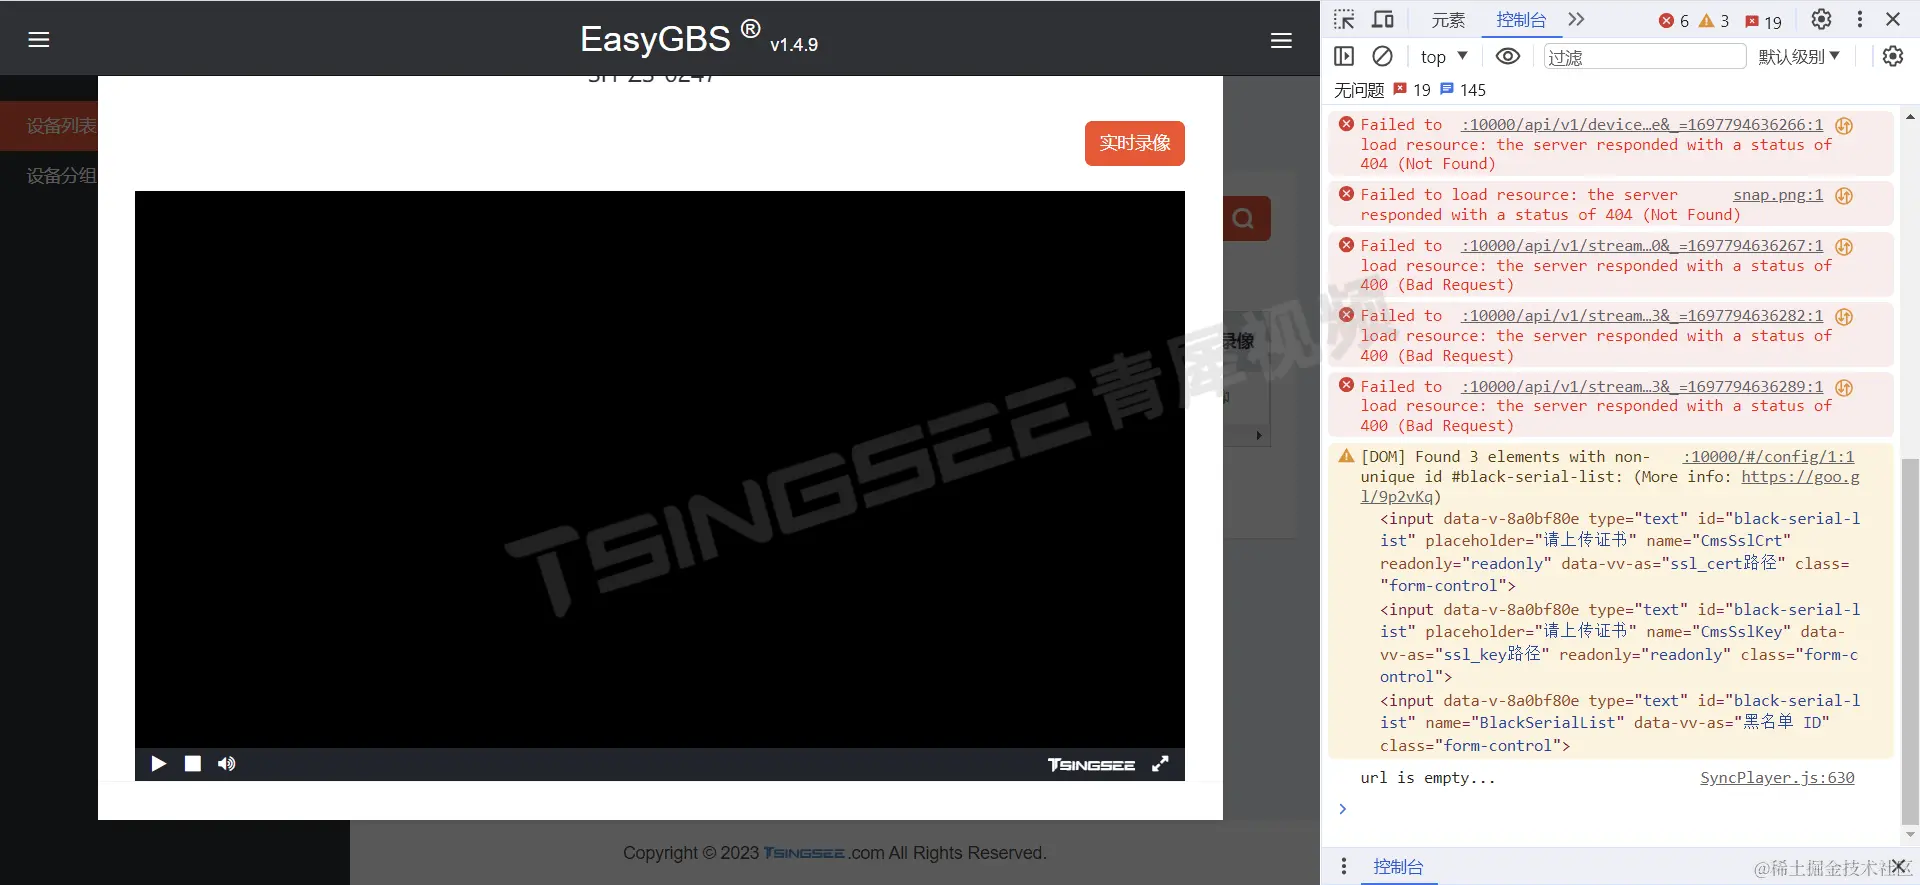Show the console sidebar panel
Viewport: 1920px width, 885px height.
pyautogui.click(x=1344, y=57)
